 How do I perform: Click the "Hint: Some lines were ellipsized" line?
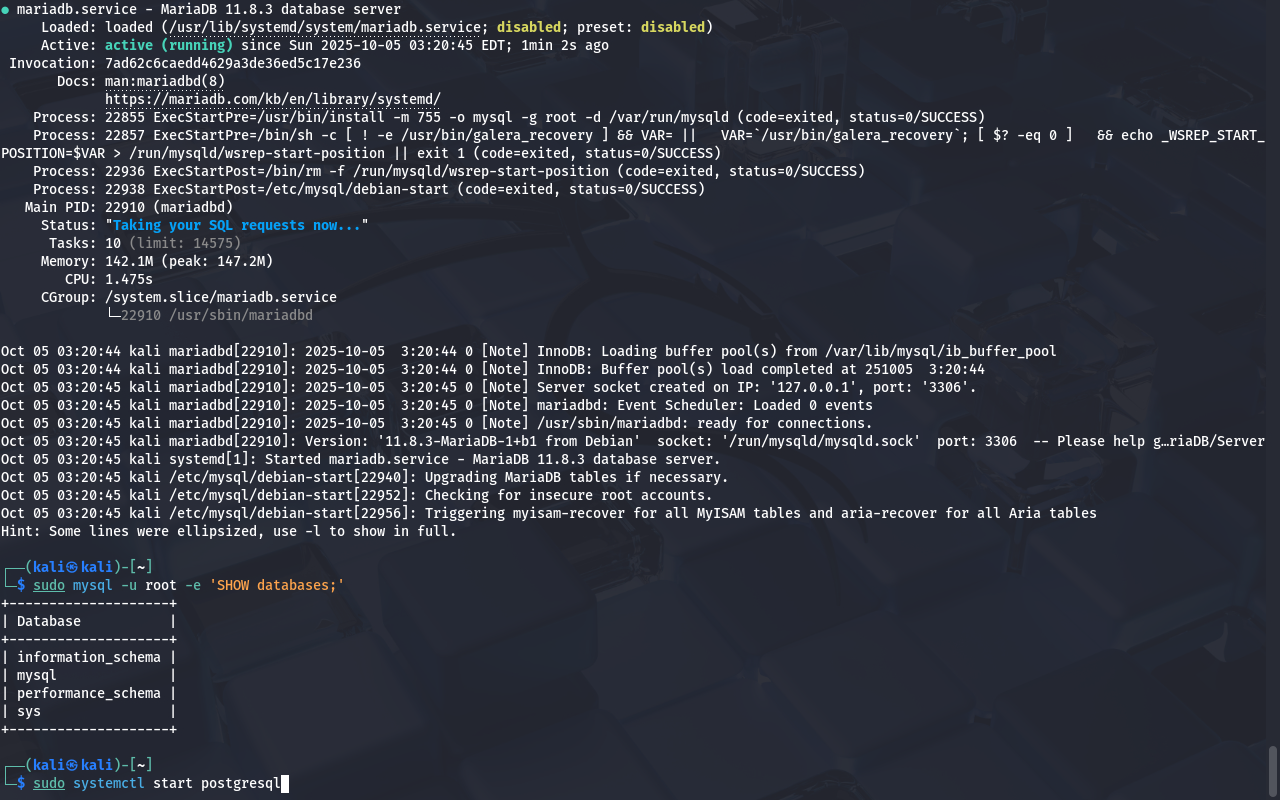point(228,531)
